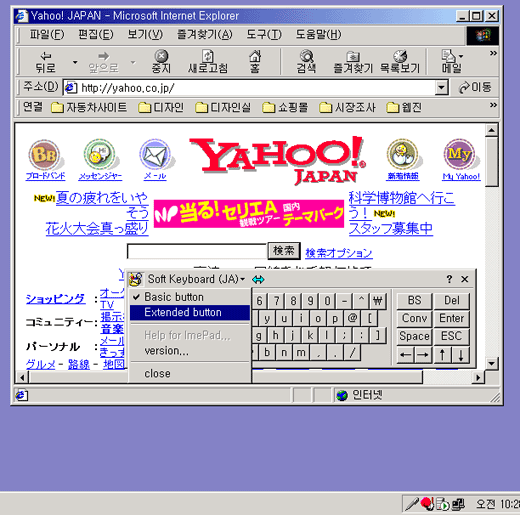This screenshot has height=515, width=520.
Task: Click the Enter key on Soft Keyboard
Action: coord(452,318)
